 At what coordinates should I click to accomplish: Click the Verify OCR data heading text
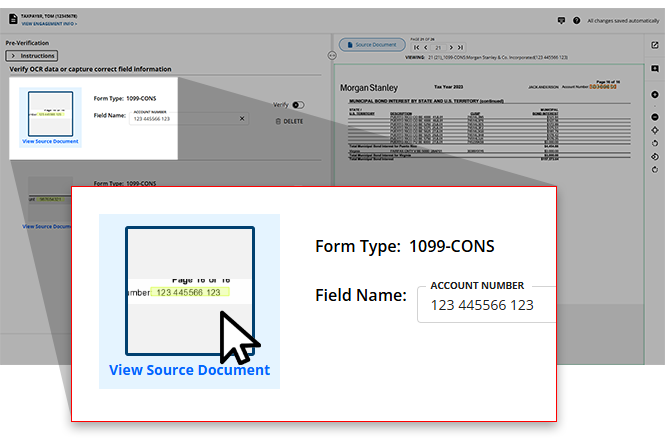tap(90, 69)
